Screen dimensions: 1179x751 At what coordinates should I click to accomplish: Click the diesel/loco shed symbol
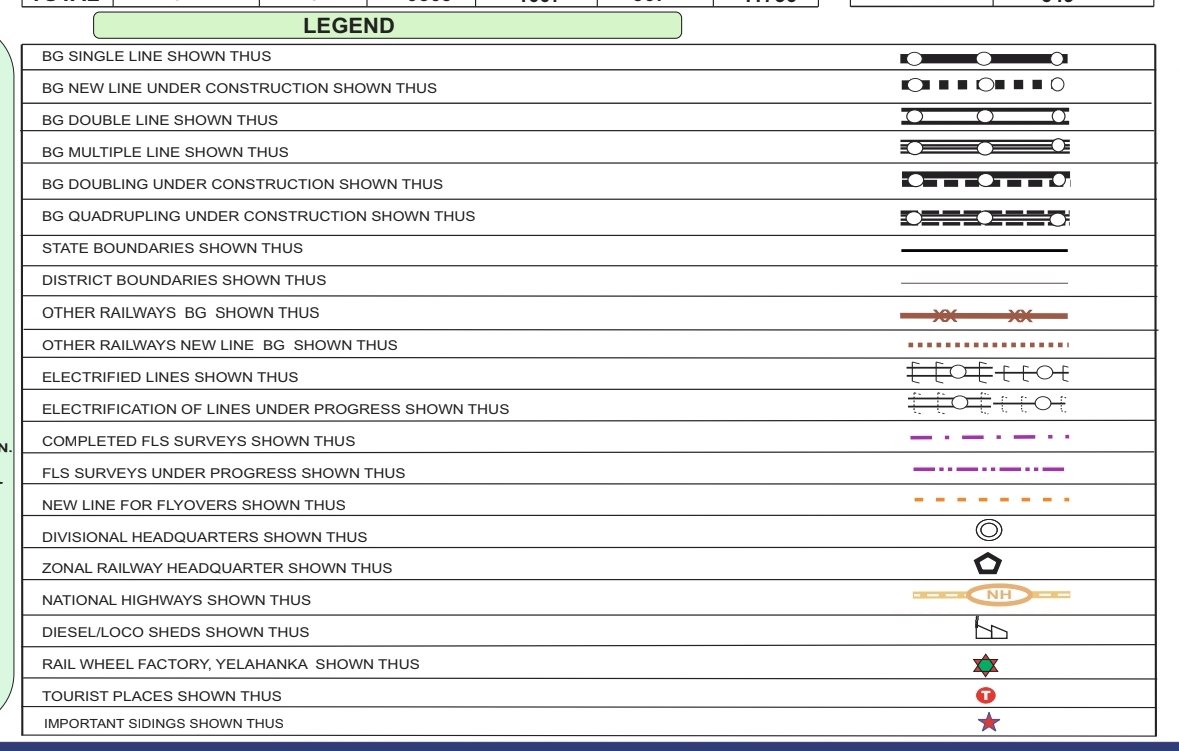click(x=990, y=628)
